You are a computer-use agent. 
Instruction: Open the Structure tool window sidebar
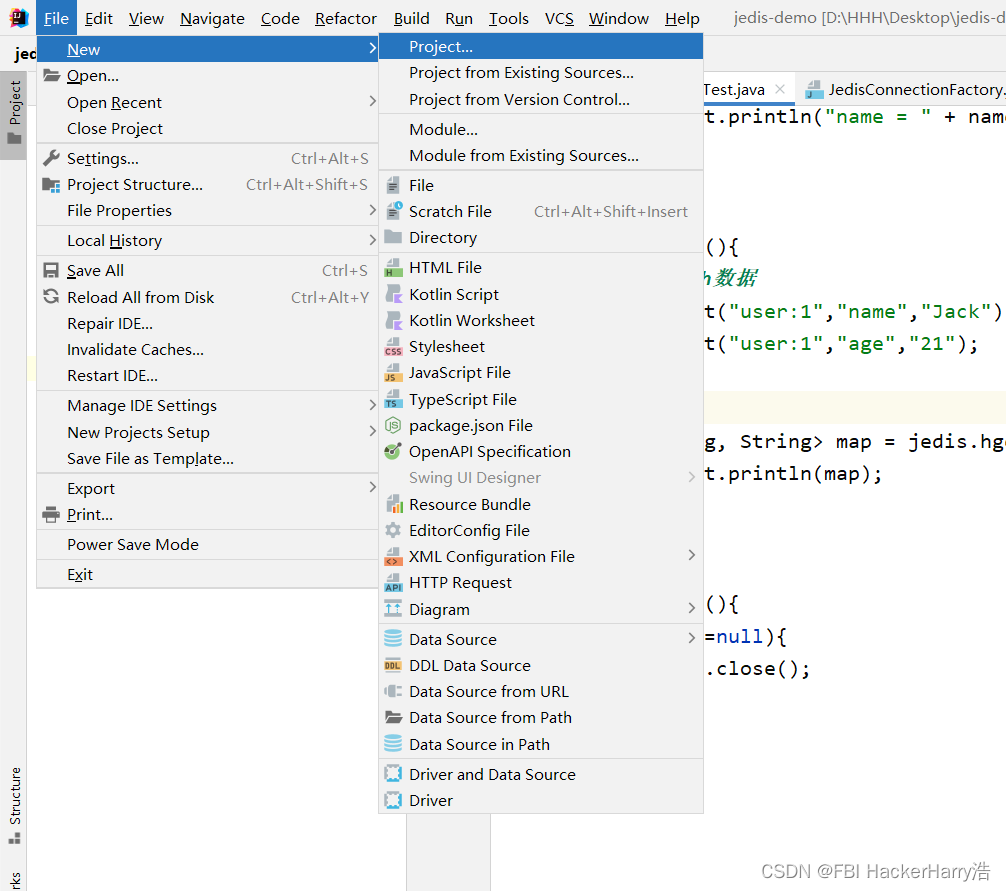tap(14, 806)
